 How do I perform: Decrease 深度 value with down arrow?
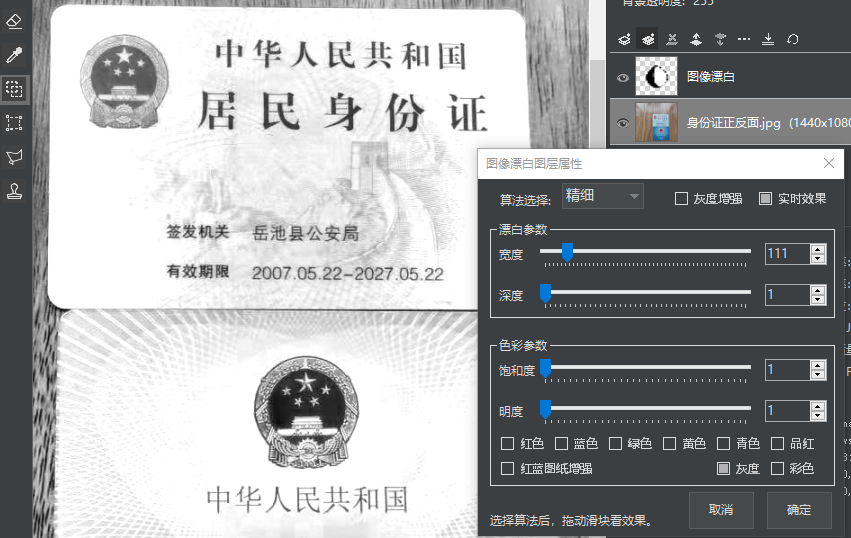pyautogui.click(x=818, y=300)
